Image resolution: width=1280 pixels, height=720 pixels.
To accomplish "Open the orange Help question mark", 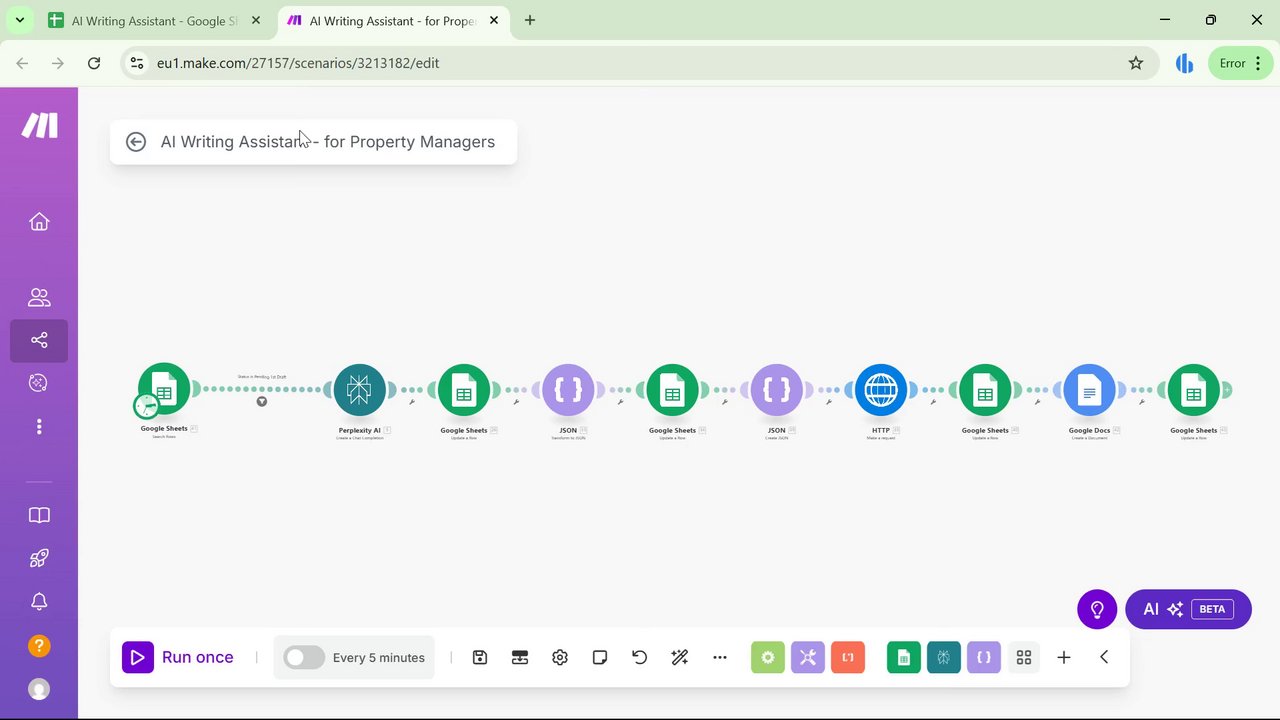I will (39, 645).
